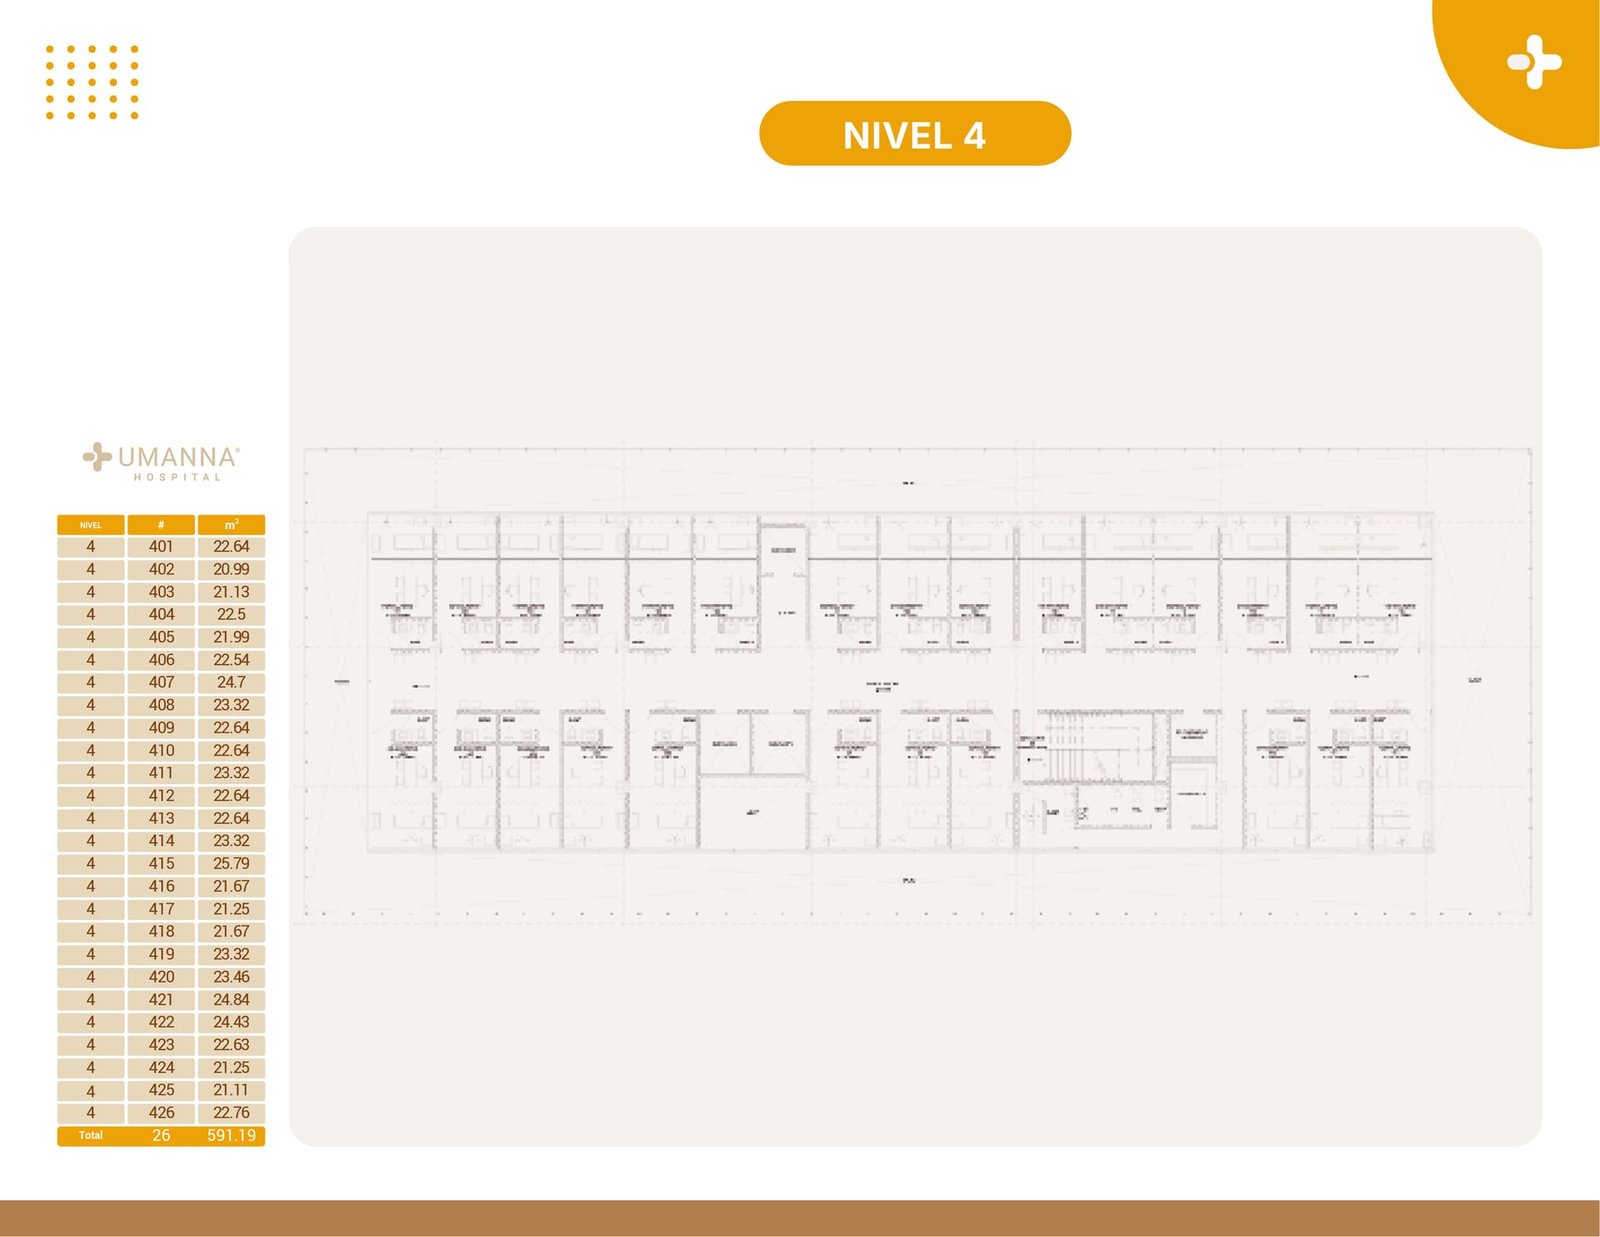Click the Umanna Hospital cross logo icon
1600x1237 pixels.
[97, 457]
